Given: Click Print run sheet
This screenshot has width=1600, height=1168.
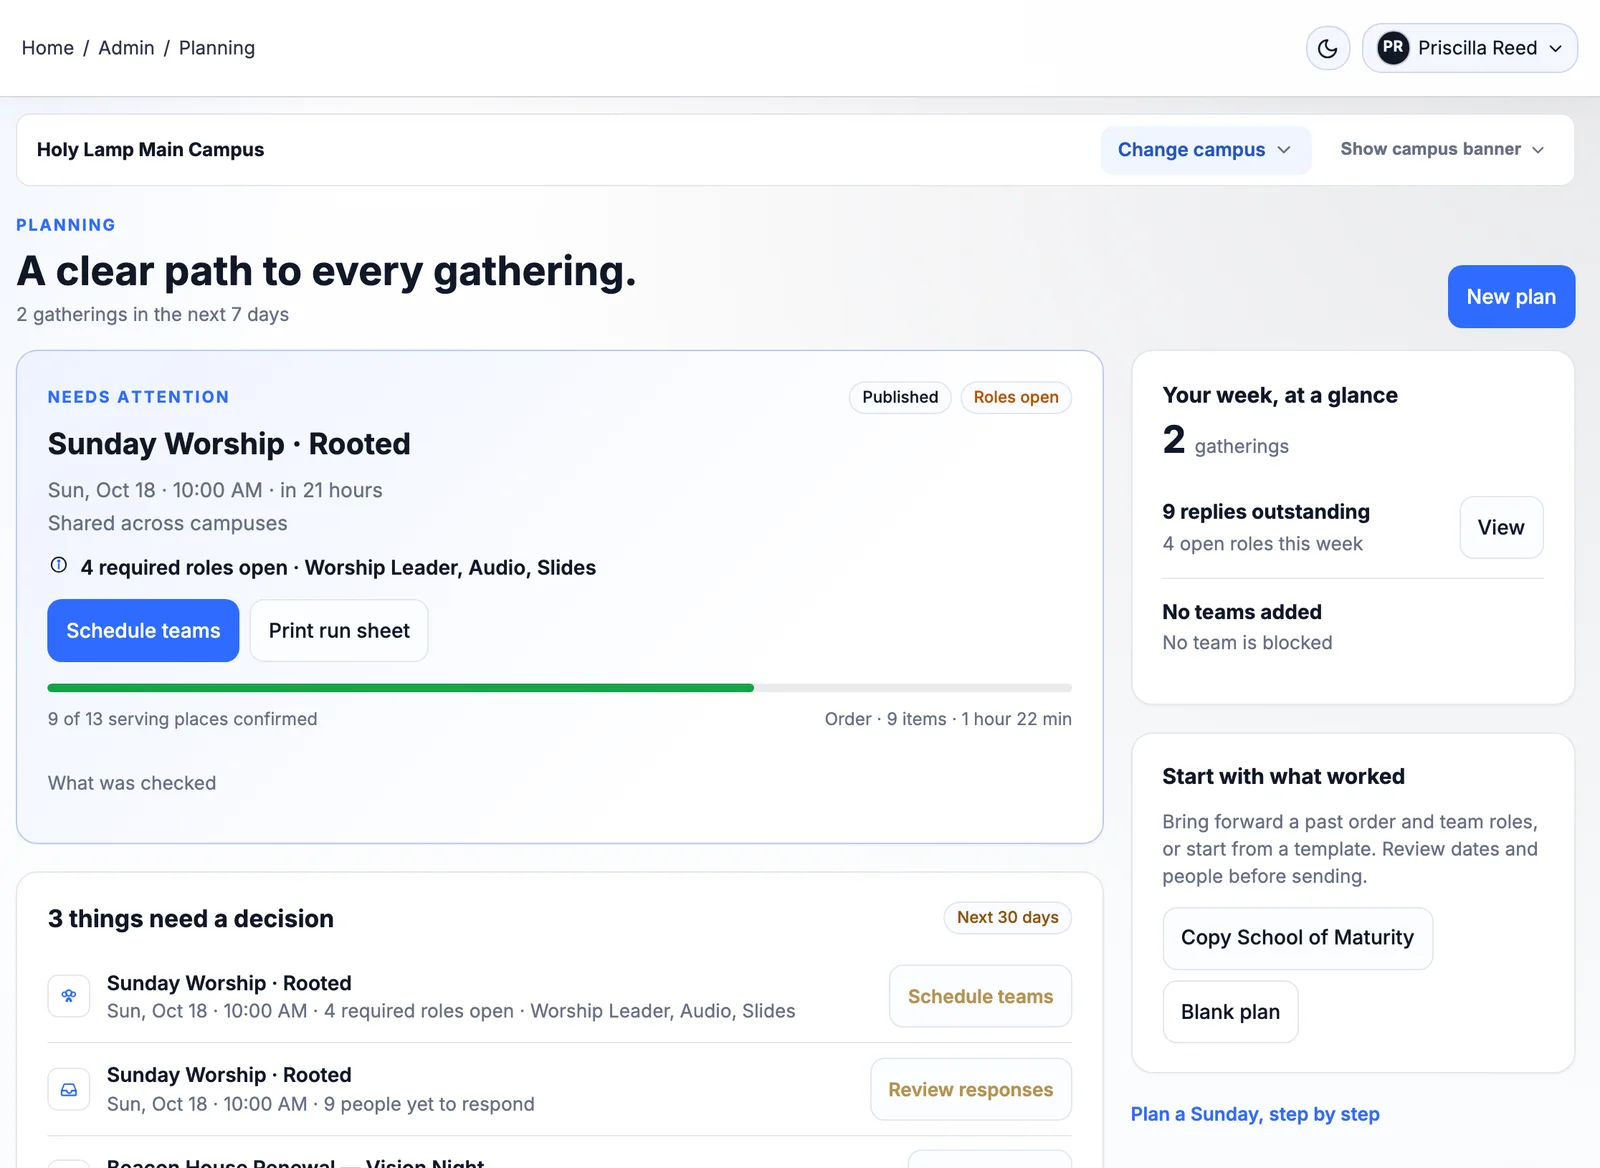Looking at the screenshot, I should click(339, 631).
